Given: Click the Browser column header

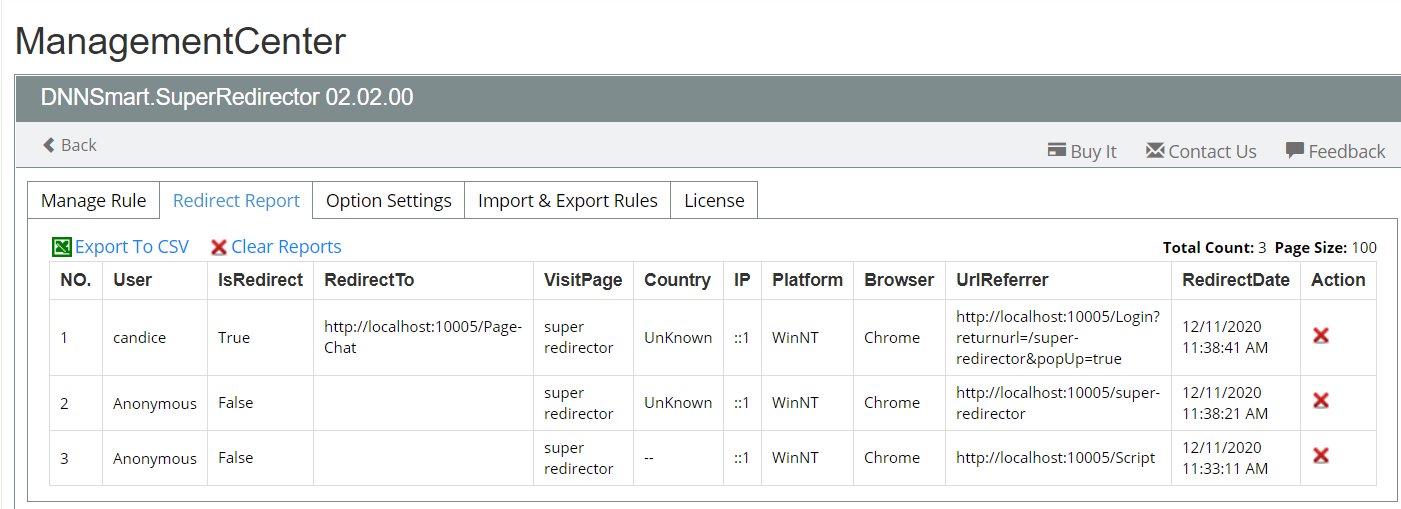Looking at the screenshot, I should pos(899,280).
